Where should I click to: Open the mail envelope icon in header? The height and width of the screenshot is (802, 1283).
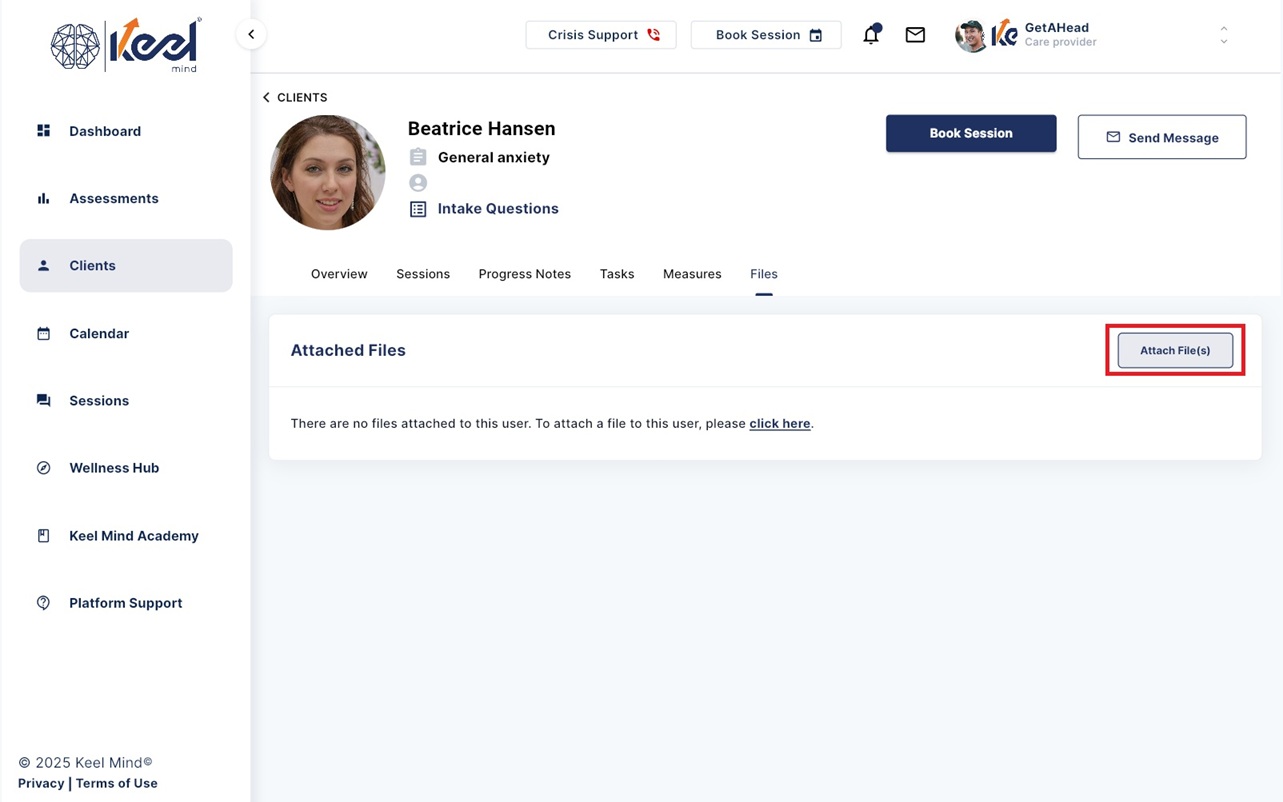click(x=915, y=35)
